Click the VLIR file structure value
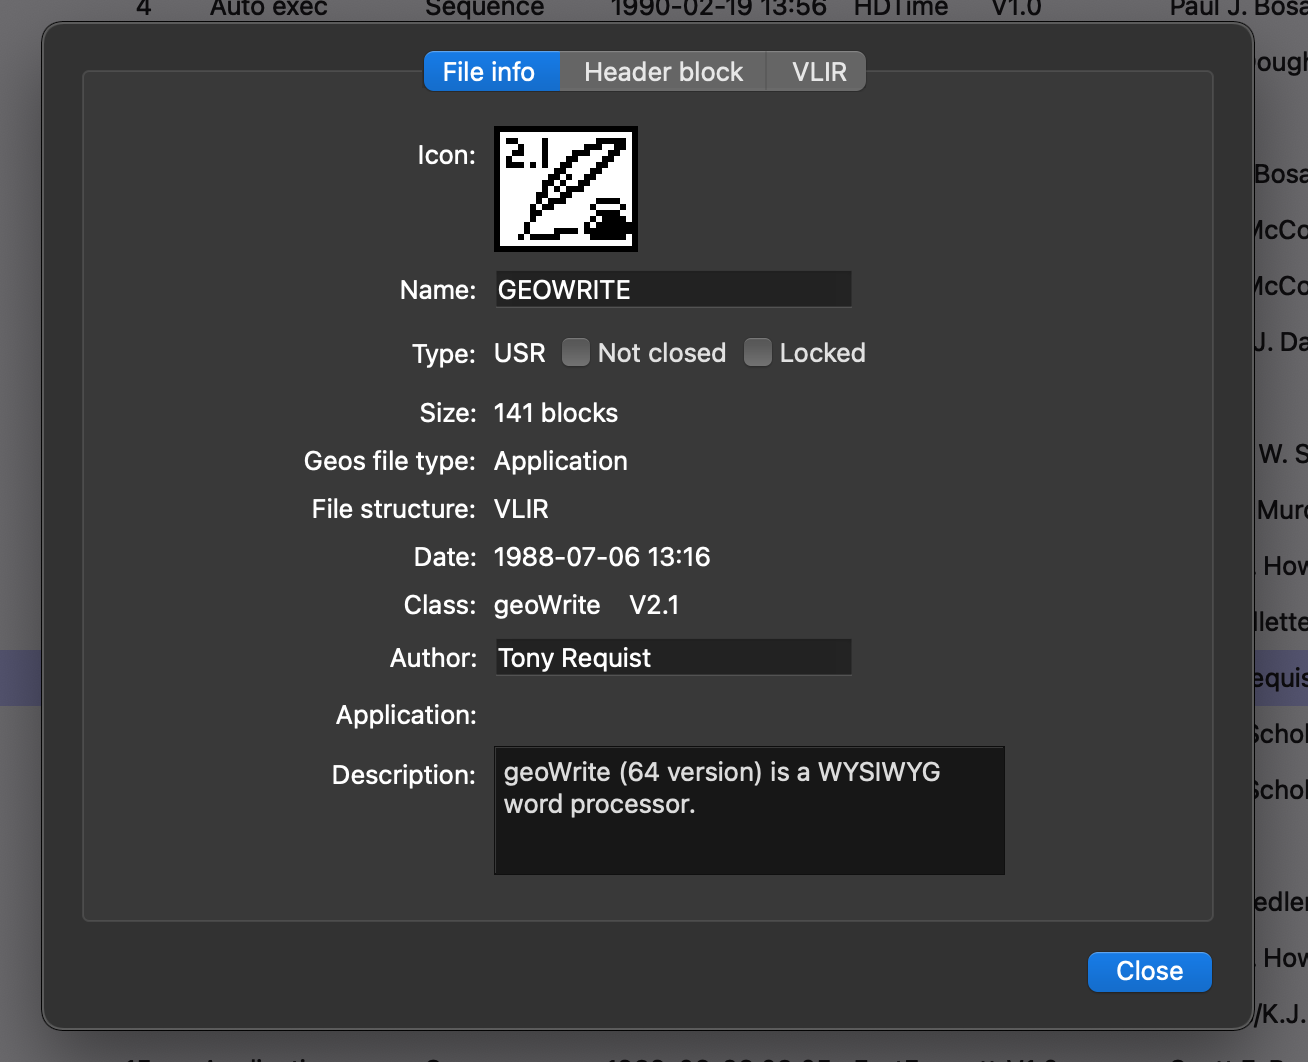This screenshot has width=1308, height=1062. (521, 509)
